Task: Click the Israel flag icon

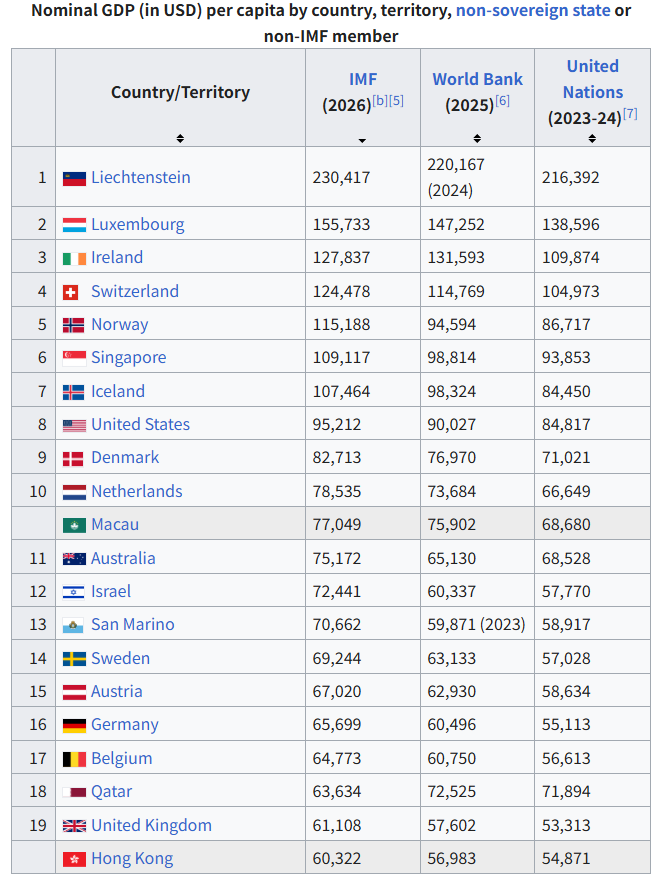Action: 74,593
